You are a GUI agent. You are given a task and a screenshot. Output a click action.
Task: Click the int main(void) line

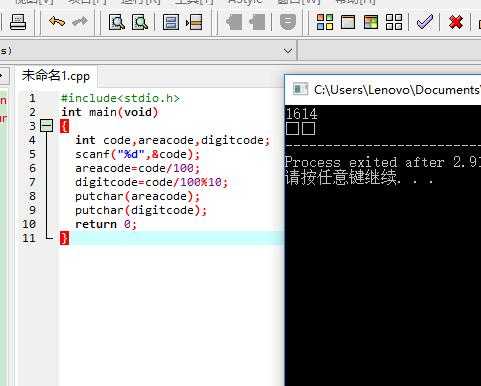click(110, 112)
